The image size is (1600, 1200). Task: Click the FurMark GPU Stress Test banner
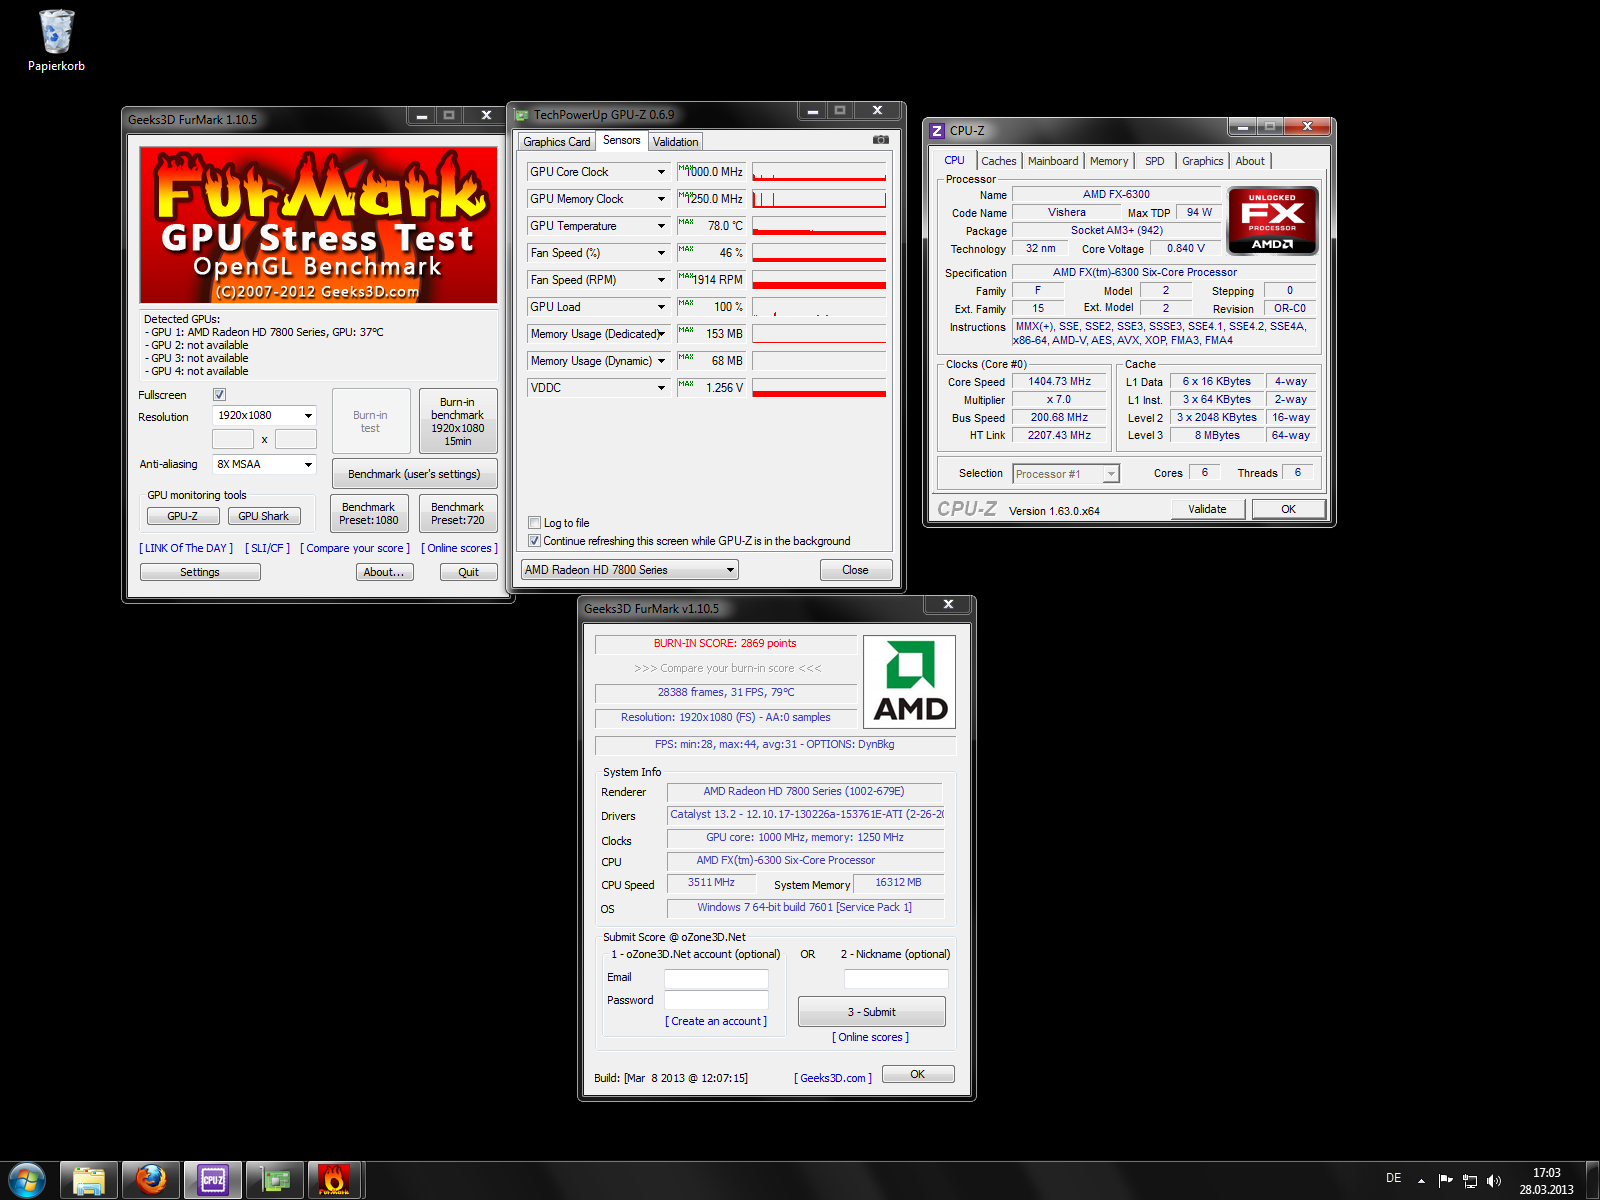click(x=318, y=225)
